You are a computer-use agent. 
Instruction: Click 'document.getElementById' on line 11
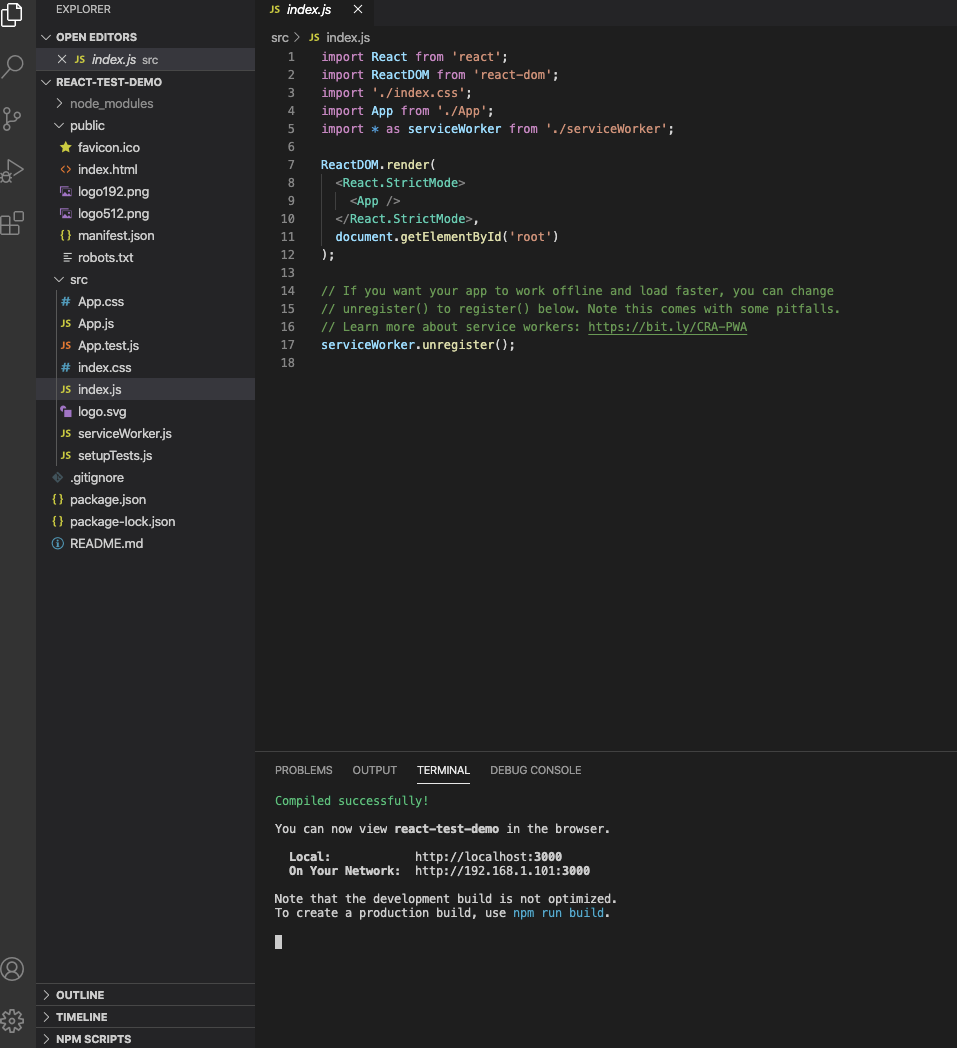[418, 237]
